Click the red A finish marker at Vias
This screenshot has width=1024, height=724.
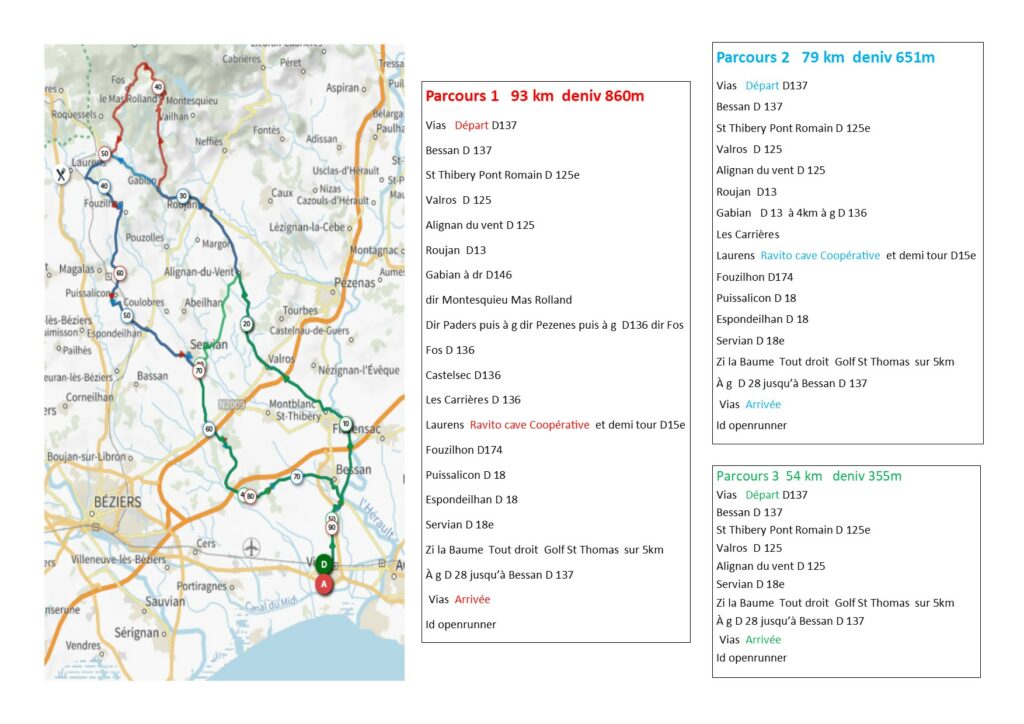pyautogui.click(x=324, y=584)
